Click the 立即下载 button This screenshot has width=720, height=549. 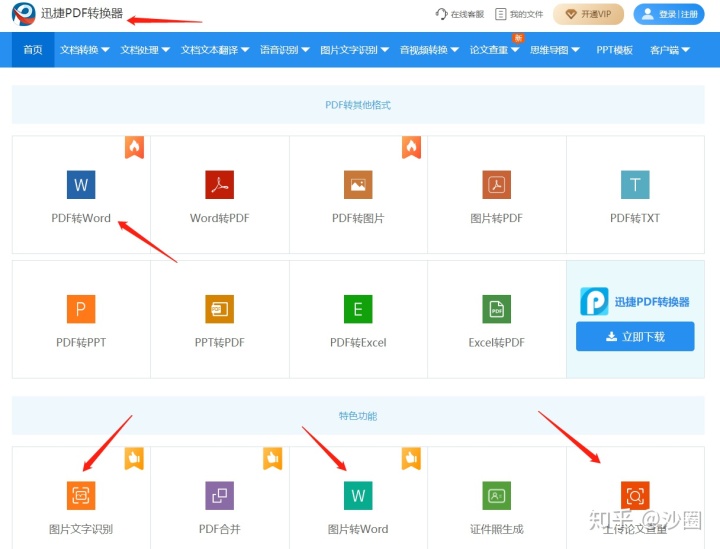tap(635, 336)
